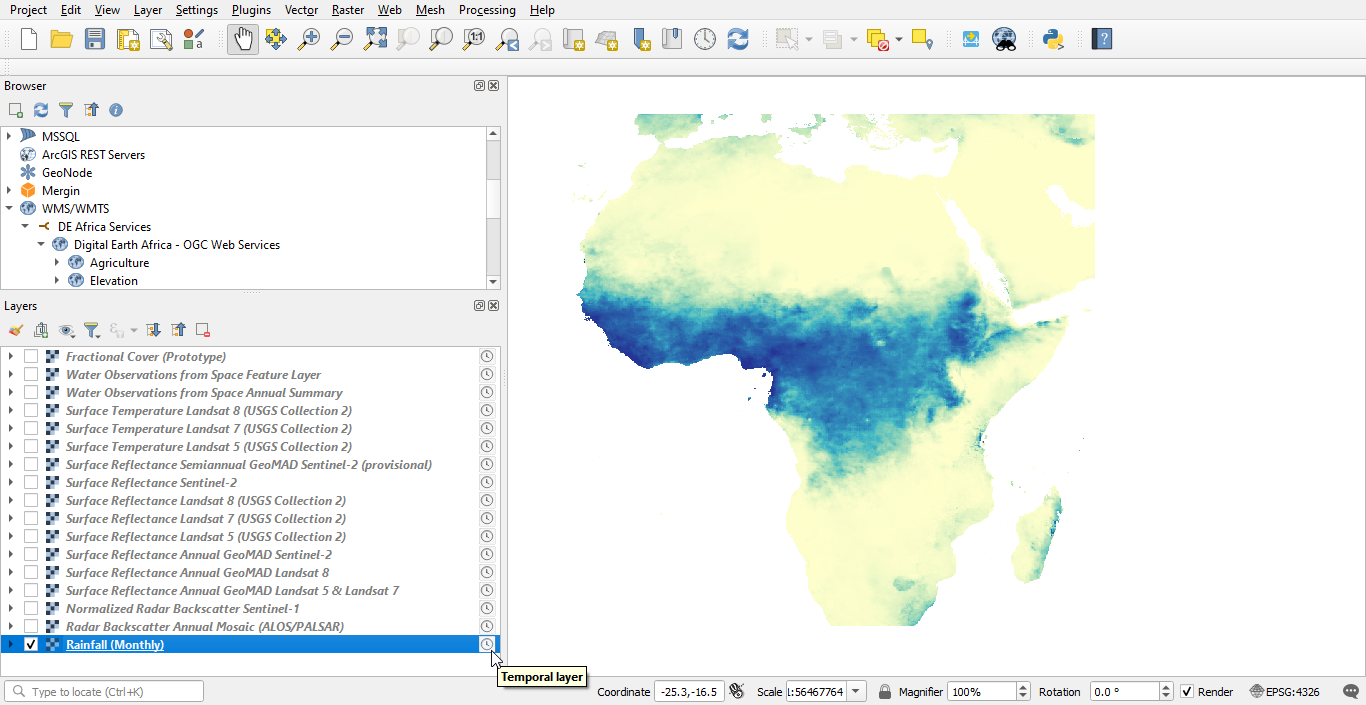The width and height of the screenshot is (1366, 705).
Task: Open the Python console
Action: (x=1052, y=39)
